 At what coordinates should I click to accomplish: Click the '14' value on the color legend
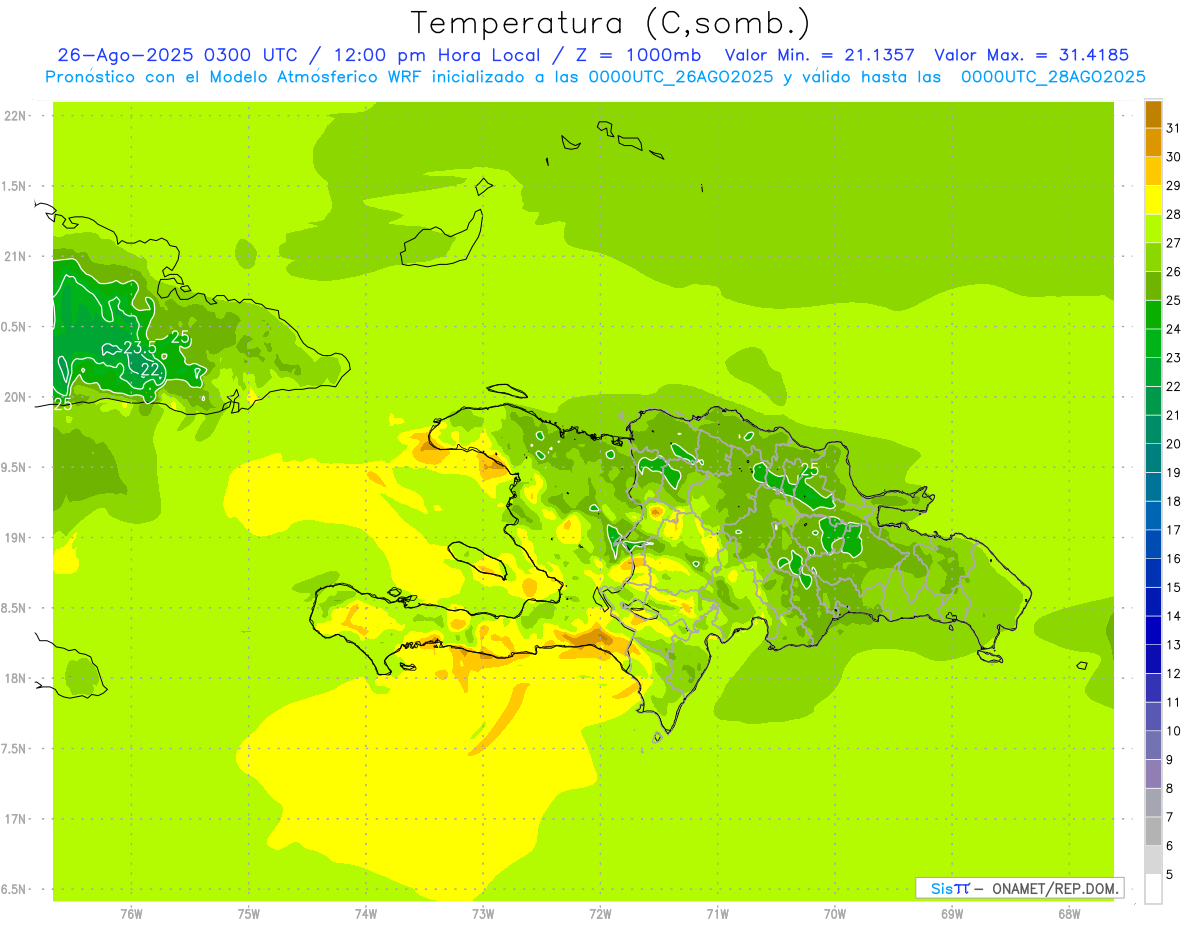(1174, 616)
